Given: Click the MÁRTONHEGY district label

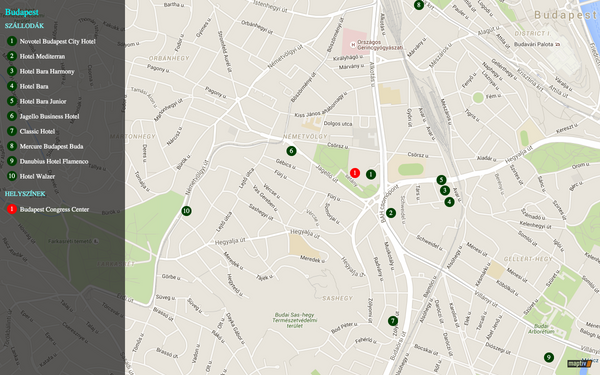Looking at the screenshot, I should pyautogui.click(x=133, y=137).
